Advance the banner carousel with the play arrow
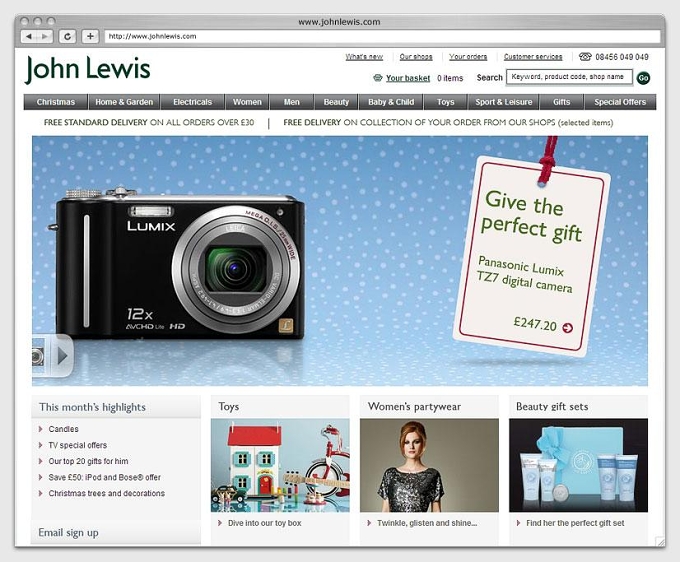This screenshot has width=680, height=562. click(62, 356)
